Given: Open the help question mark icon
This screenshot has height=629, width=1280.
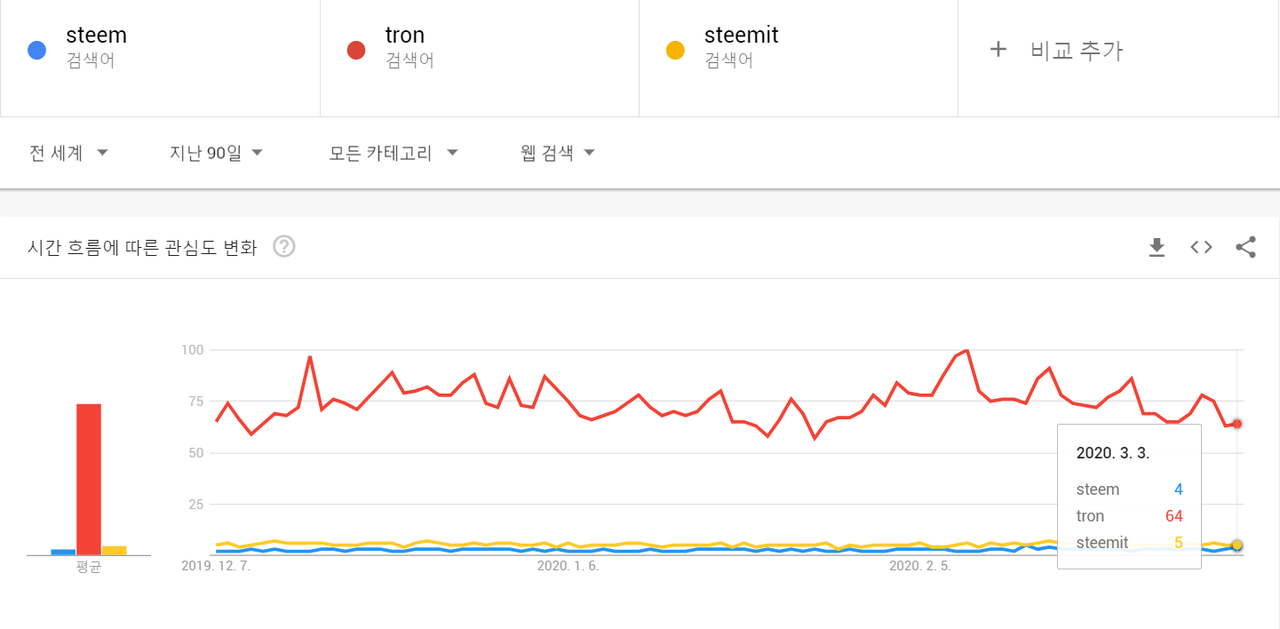Looking at the screenshot, I should pyautogui.click(x=284, y=247).
